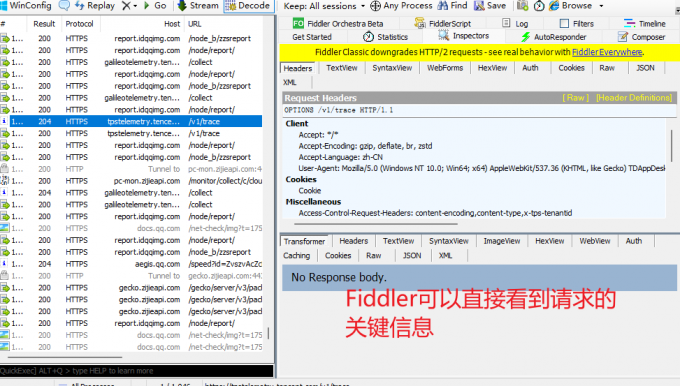Open the Statistics tab
The height and width of the screenshot is (386, 680).
[386, 37]
